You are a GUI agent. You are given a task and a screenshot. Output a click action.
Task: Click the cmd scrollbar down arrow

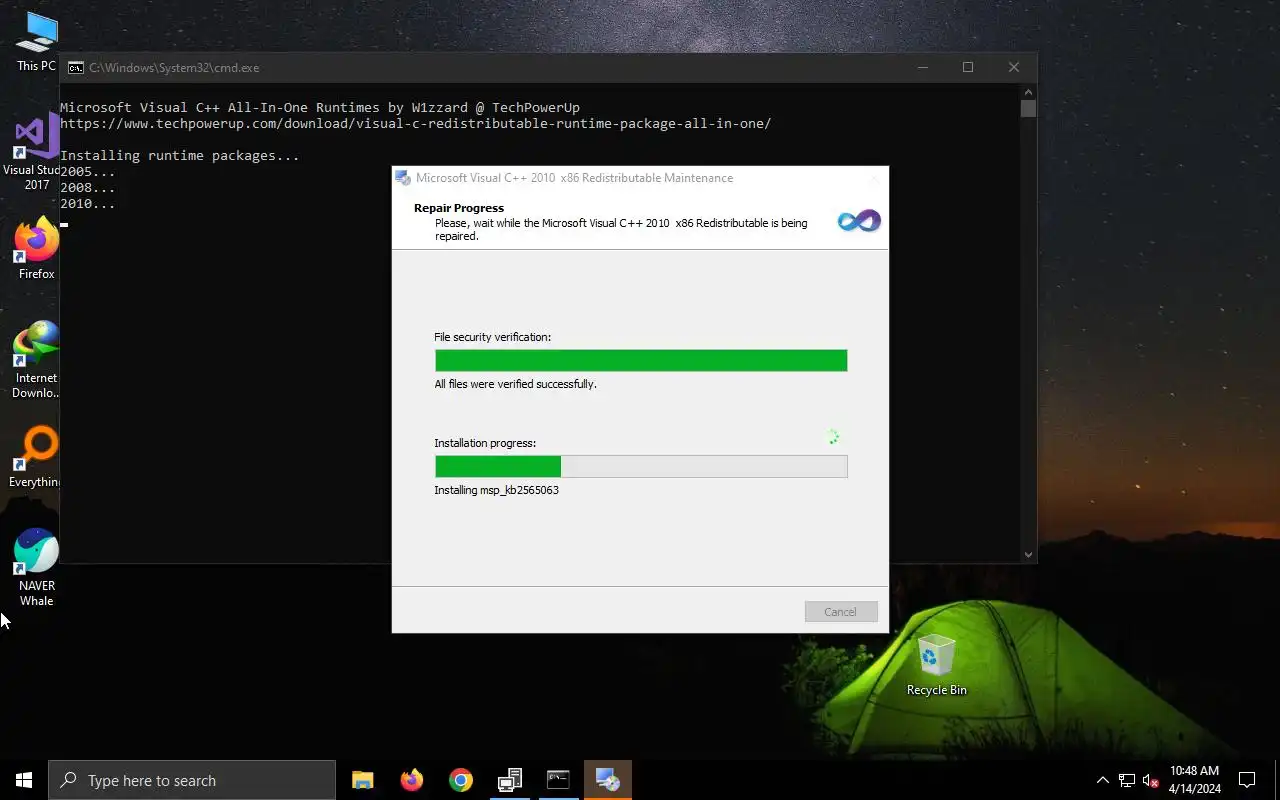pos(1028,554)
